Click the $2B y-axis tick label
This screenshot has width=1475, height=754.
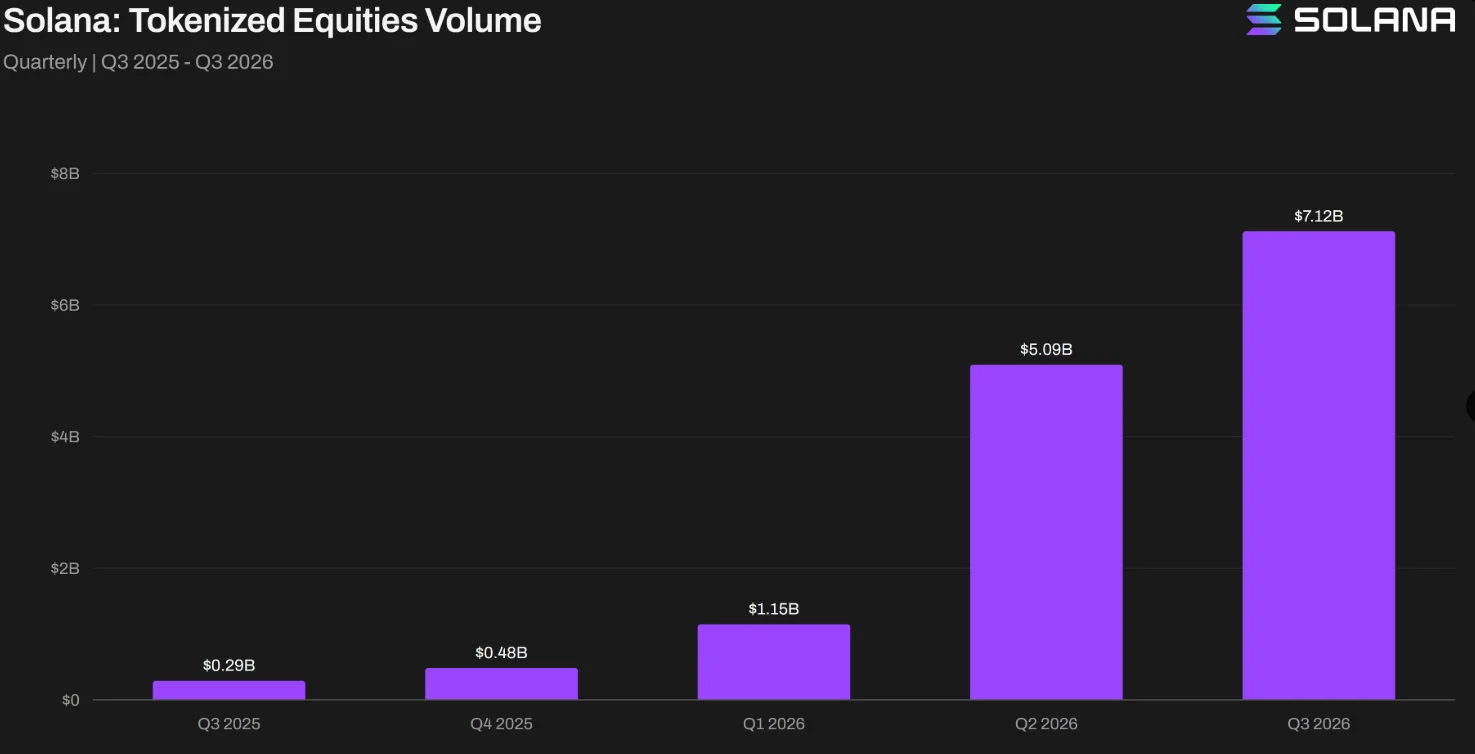[x=65, y=568]
